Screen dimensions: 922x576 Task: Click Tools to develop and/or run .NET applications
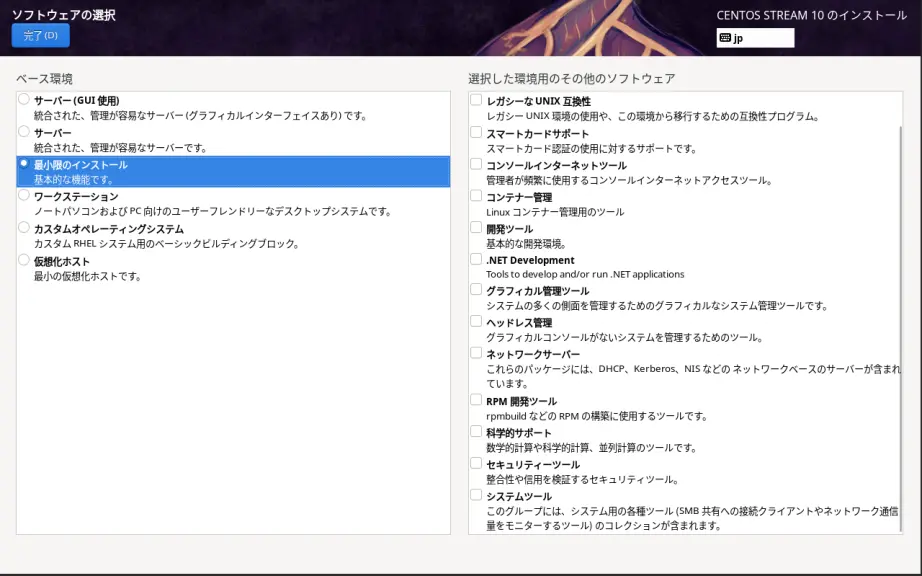pyautogui.click(x=585, y=274)
